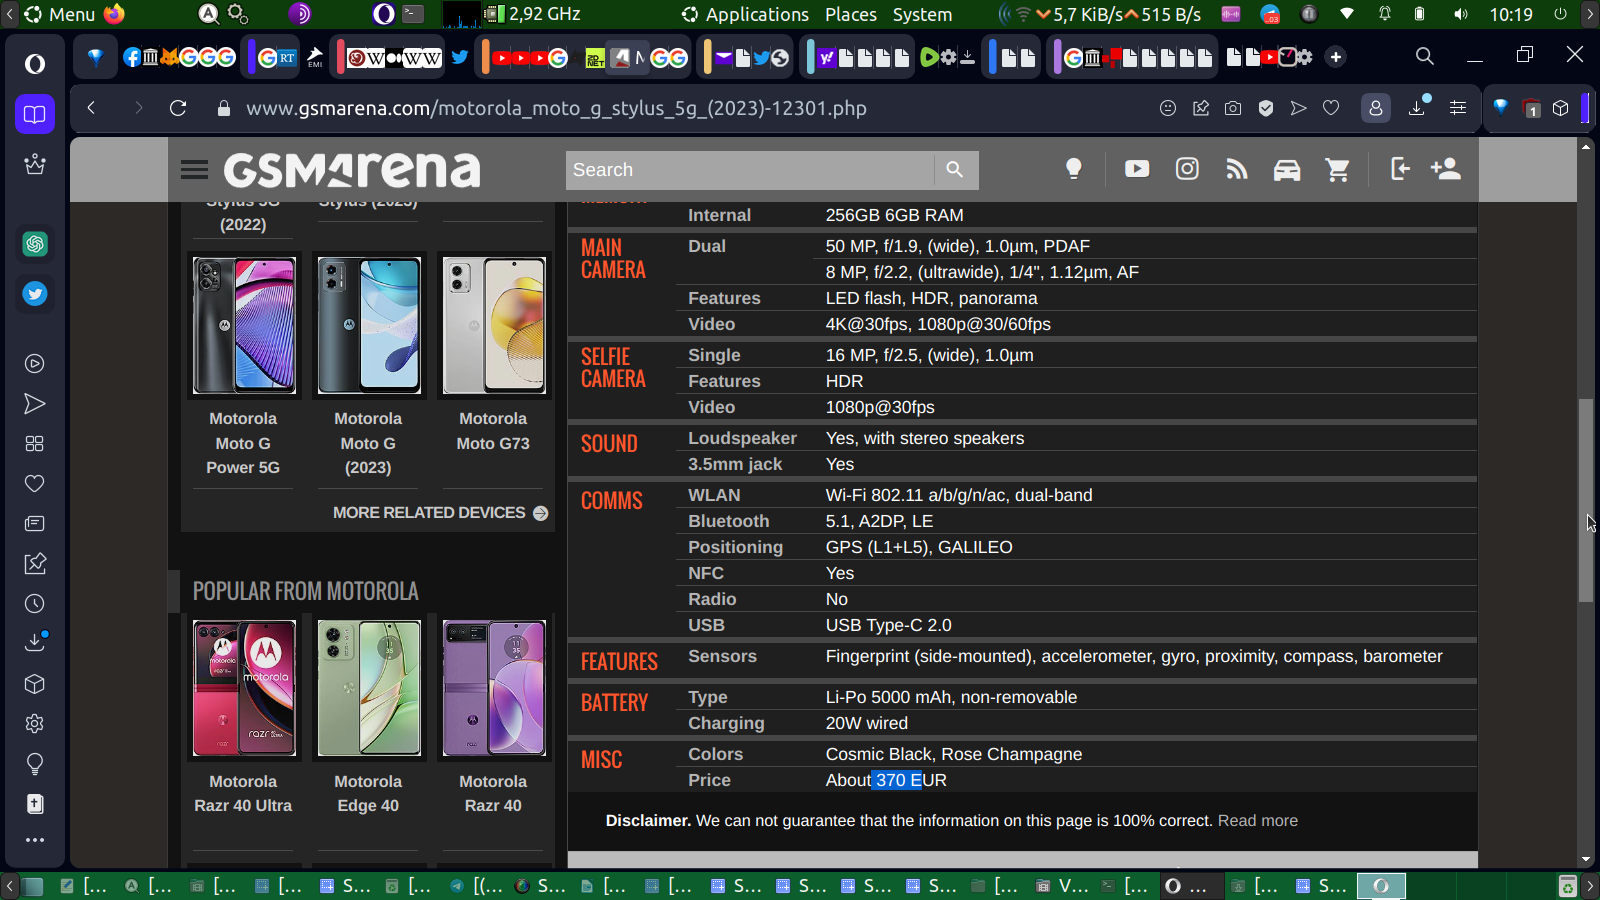Image resolution: width=1600 pixels, height=900 pixels.
Task: Click the sign up person icon
Action: (x=1446, y=169)
